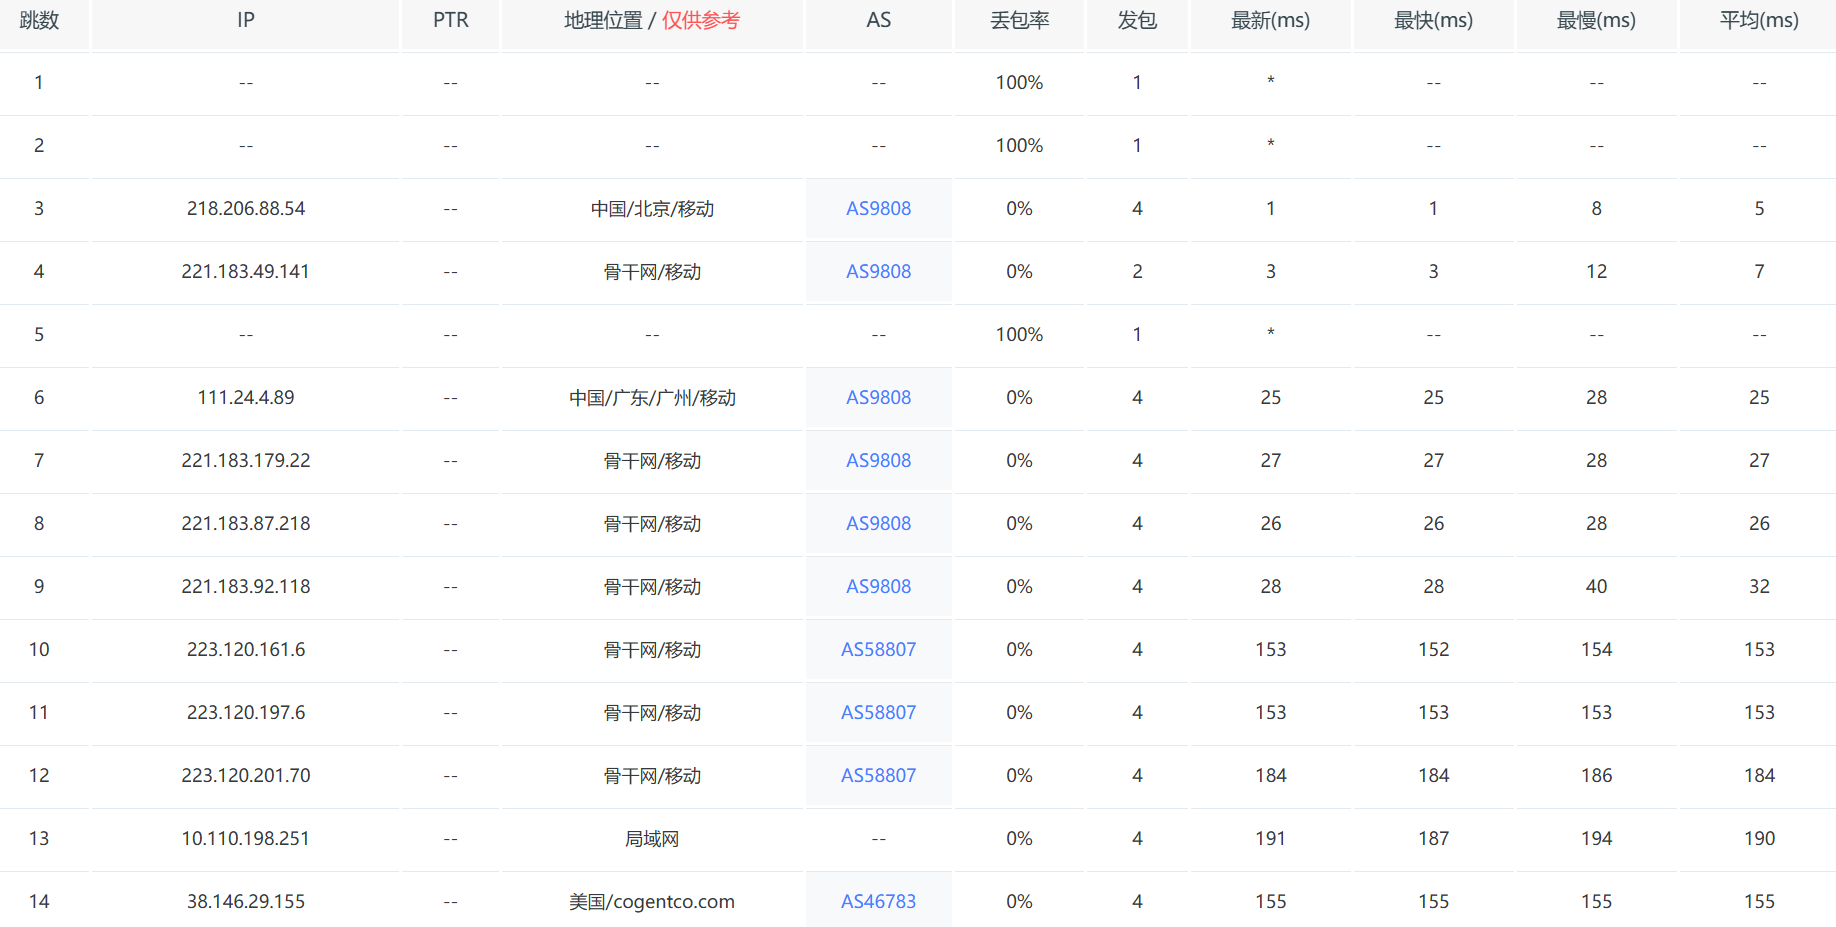The width and height of the screenshot is (1836, 927).
Task: Click the 局域网 cell on hop 13
Action: [652, 838]
